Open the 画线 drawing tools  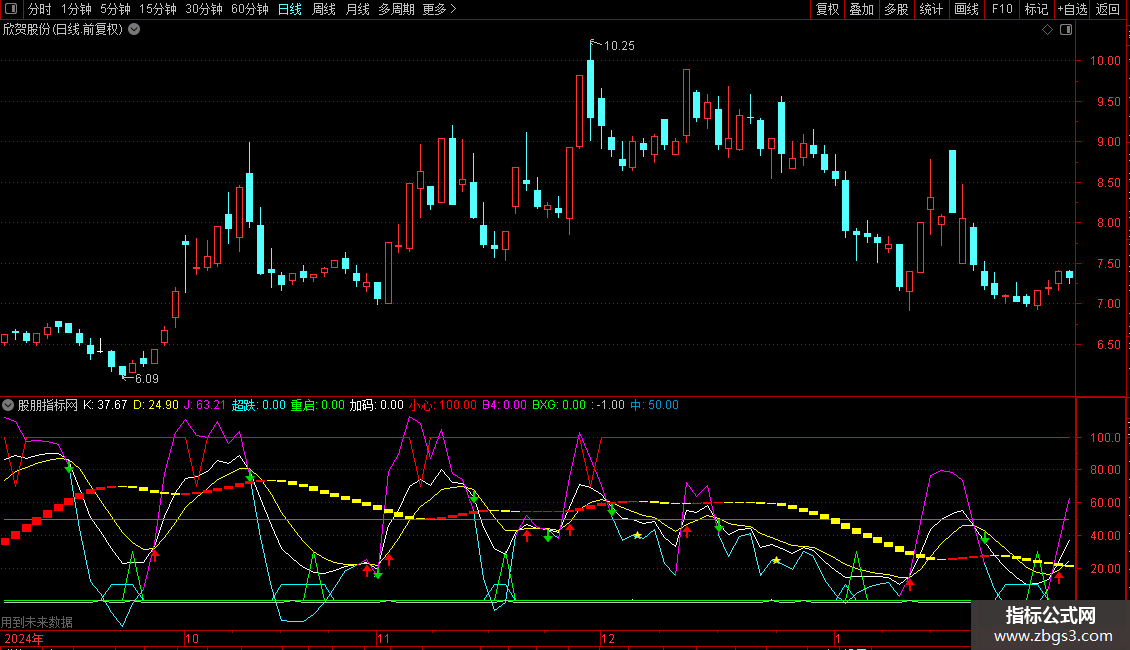(x=966, y=9)
